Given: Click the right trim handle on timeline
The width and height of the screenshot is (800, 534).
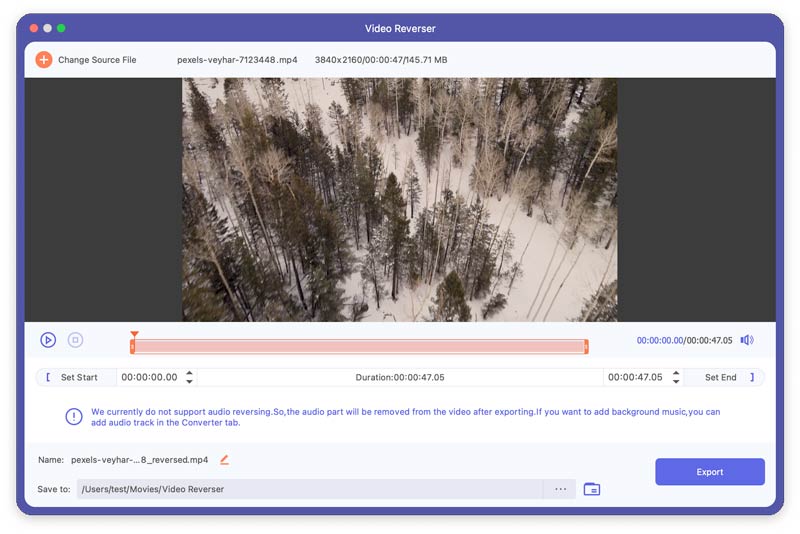Looking at the screenshot, I should (586, 347).
